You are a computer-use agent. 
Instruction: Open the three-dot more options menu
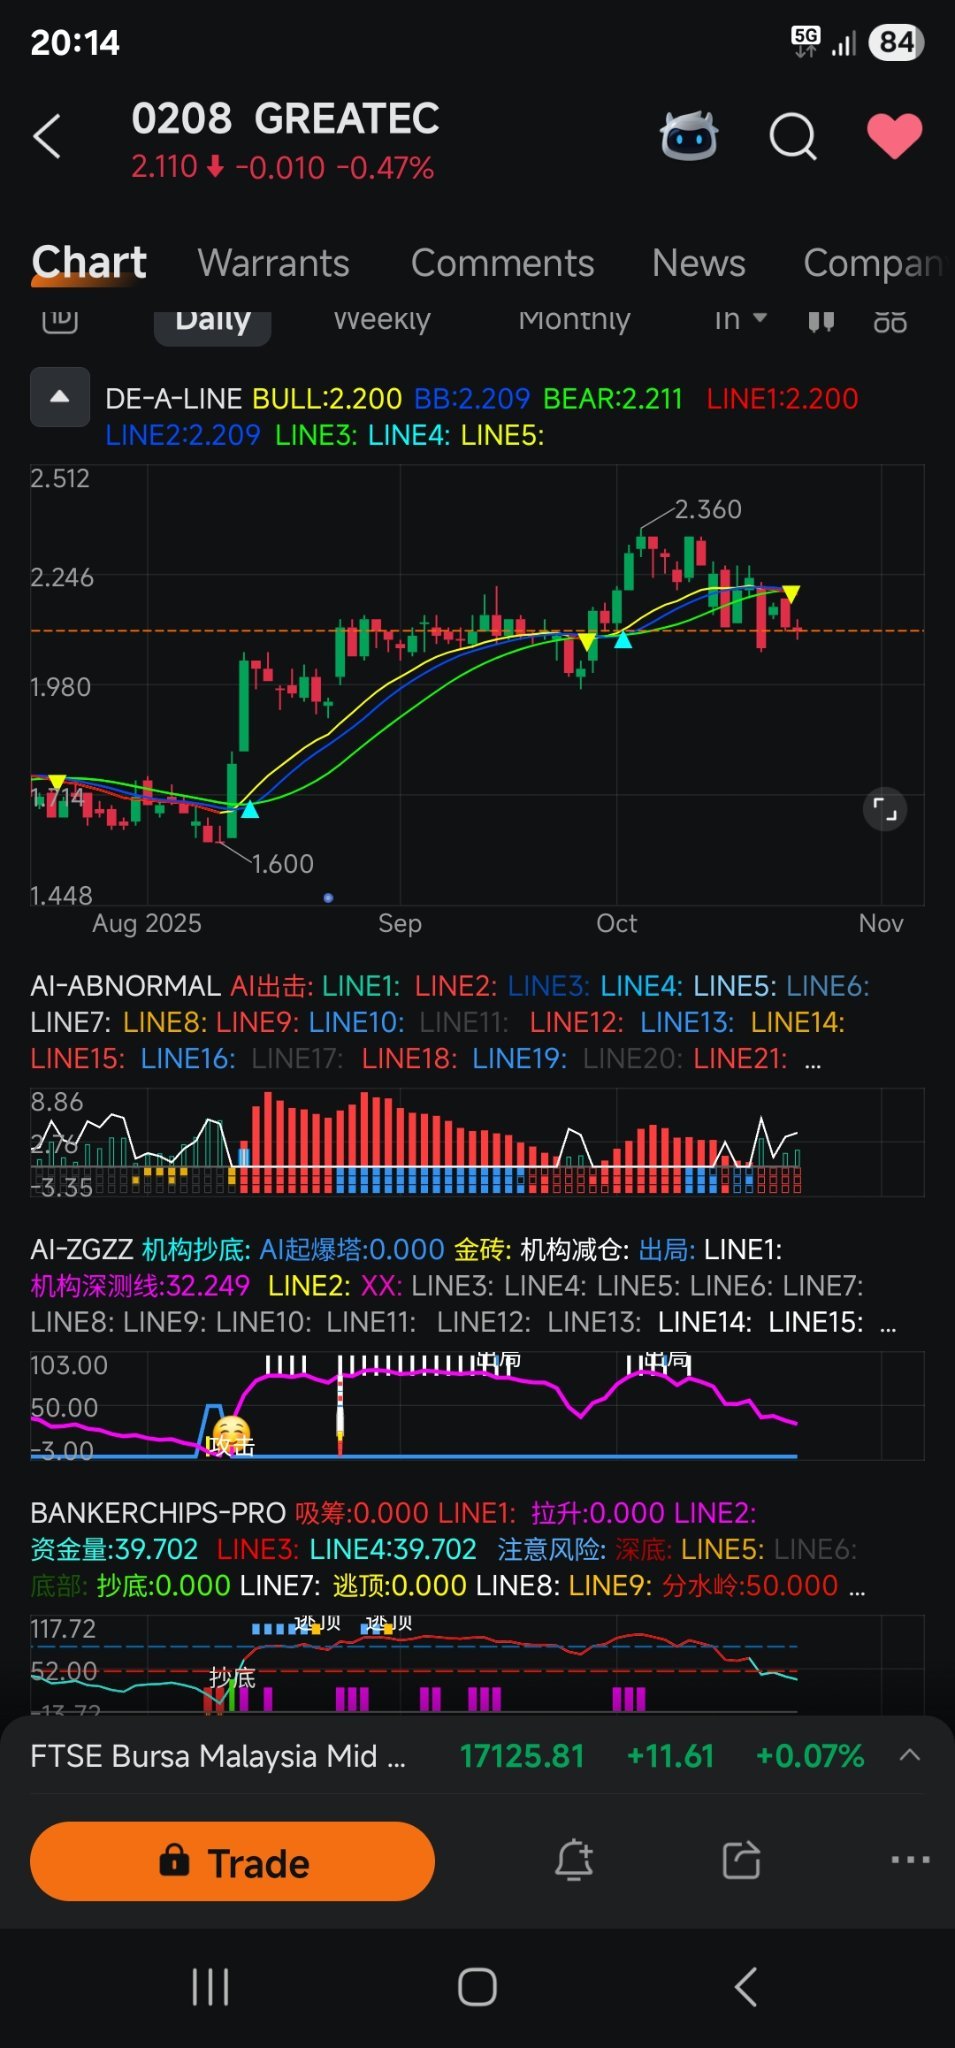(x=910, y=1860)
